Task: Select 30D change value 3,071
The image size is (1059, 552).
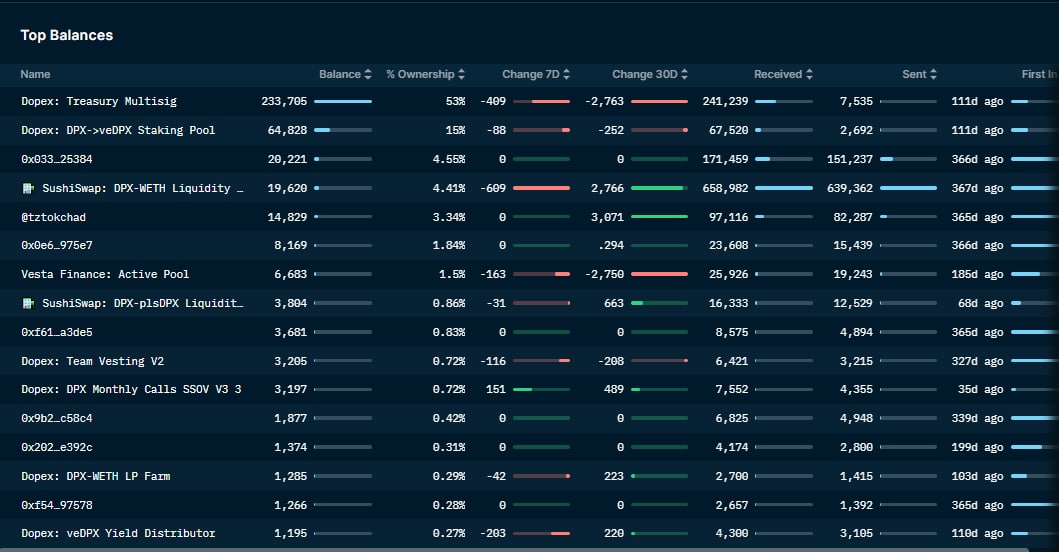Action: (x=607, y=218)
